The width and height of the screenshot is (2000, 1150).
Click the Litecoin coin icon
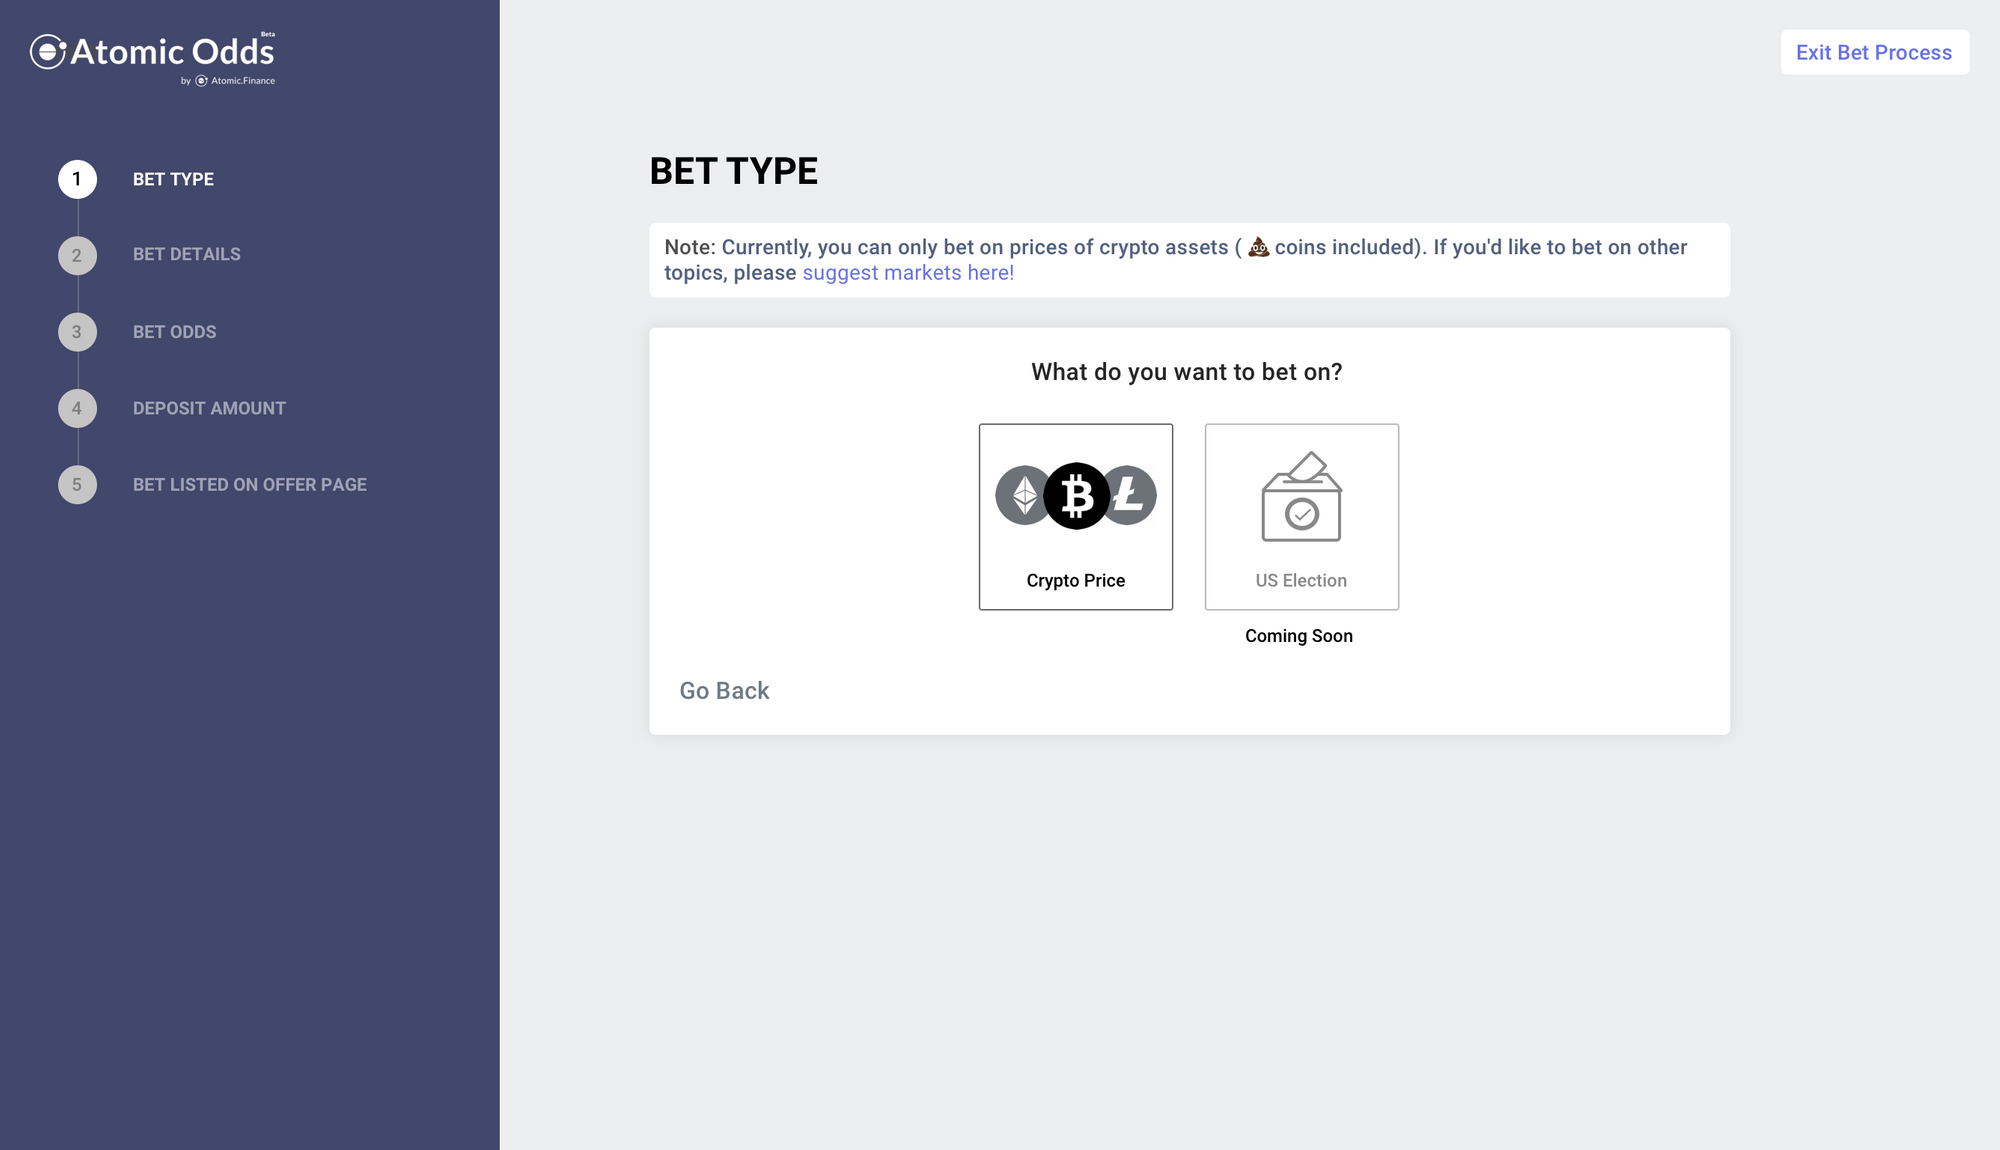tap(1131, 495)
